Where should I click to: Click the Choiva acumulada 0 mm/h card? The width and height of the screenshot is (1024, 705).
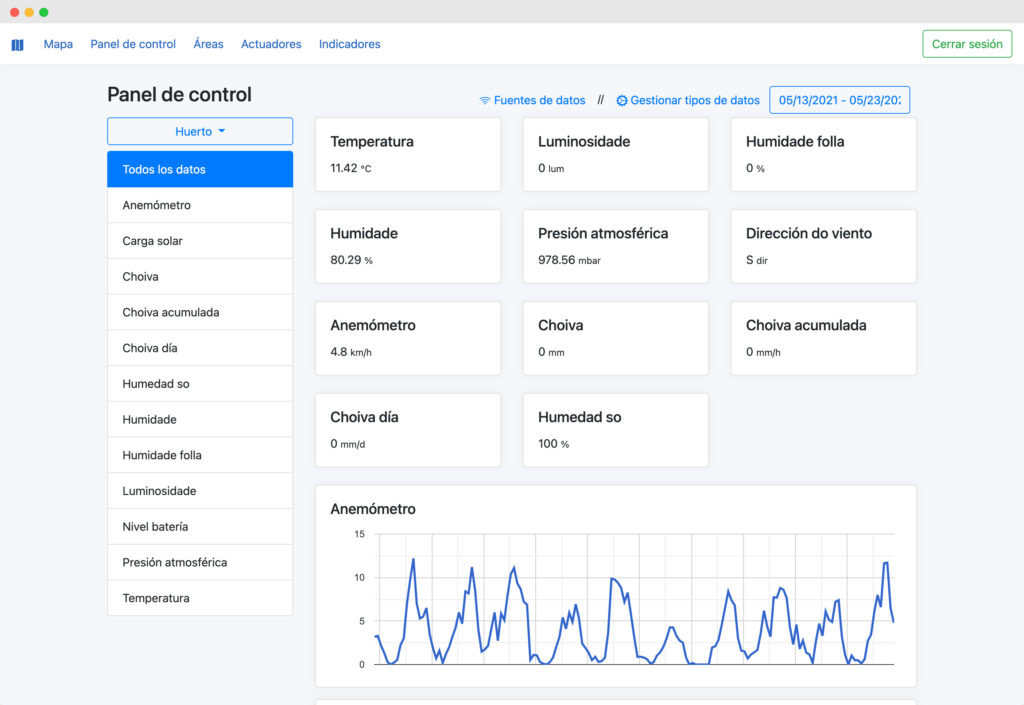coord(824,338)
